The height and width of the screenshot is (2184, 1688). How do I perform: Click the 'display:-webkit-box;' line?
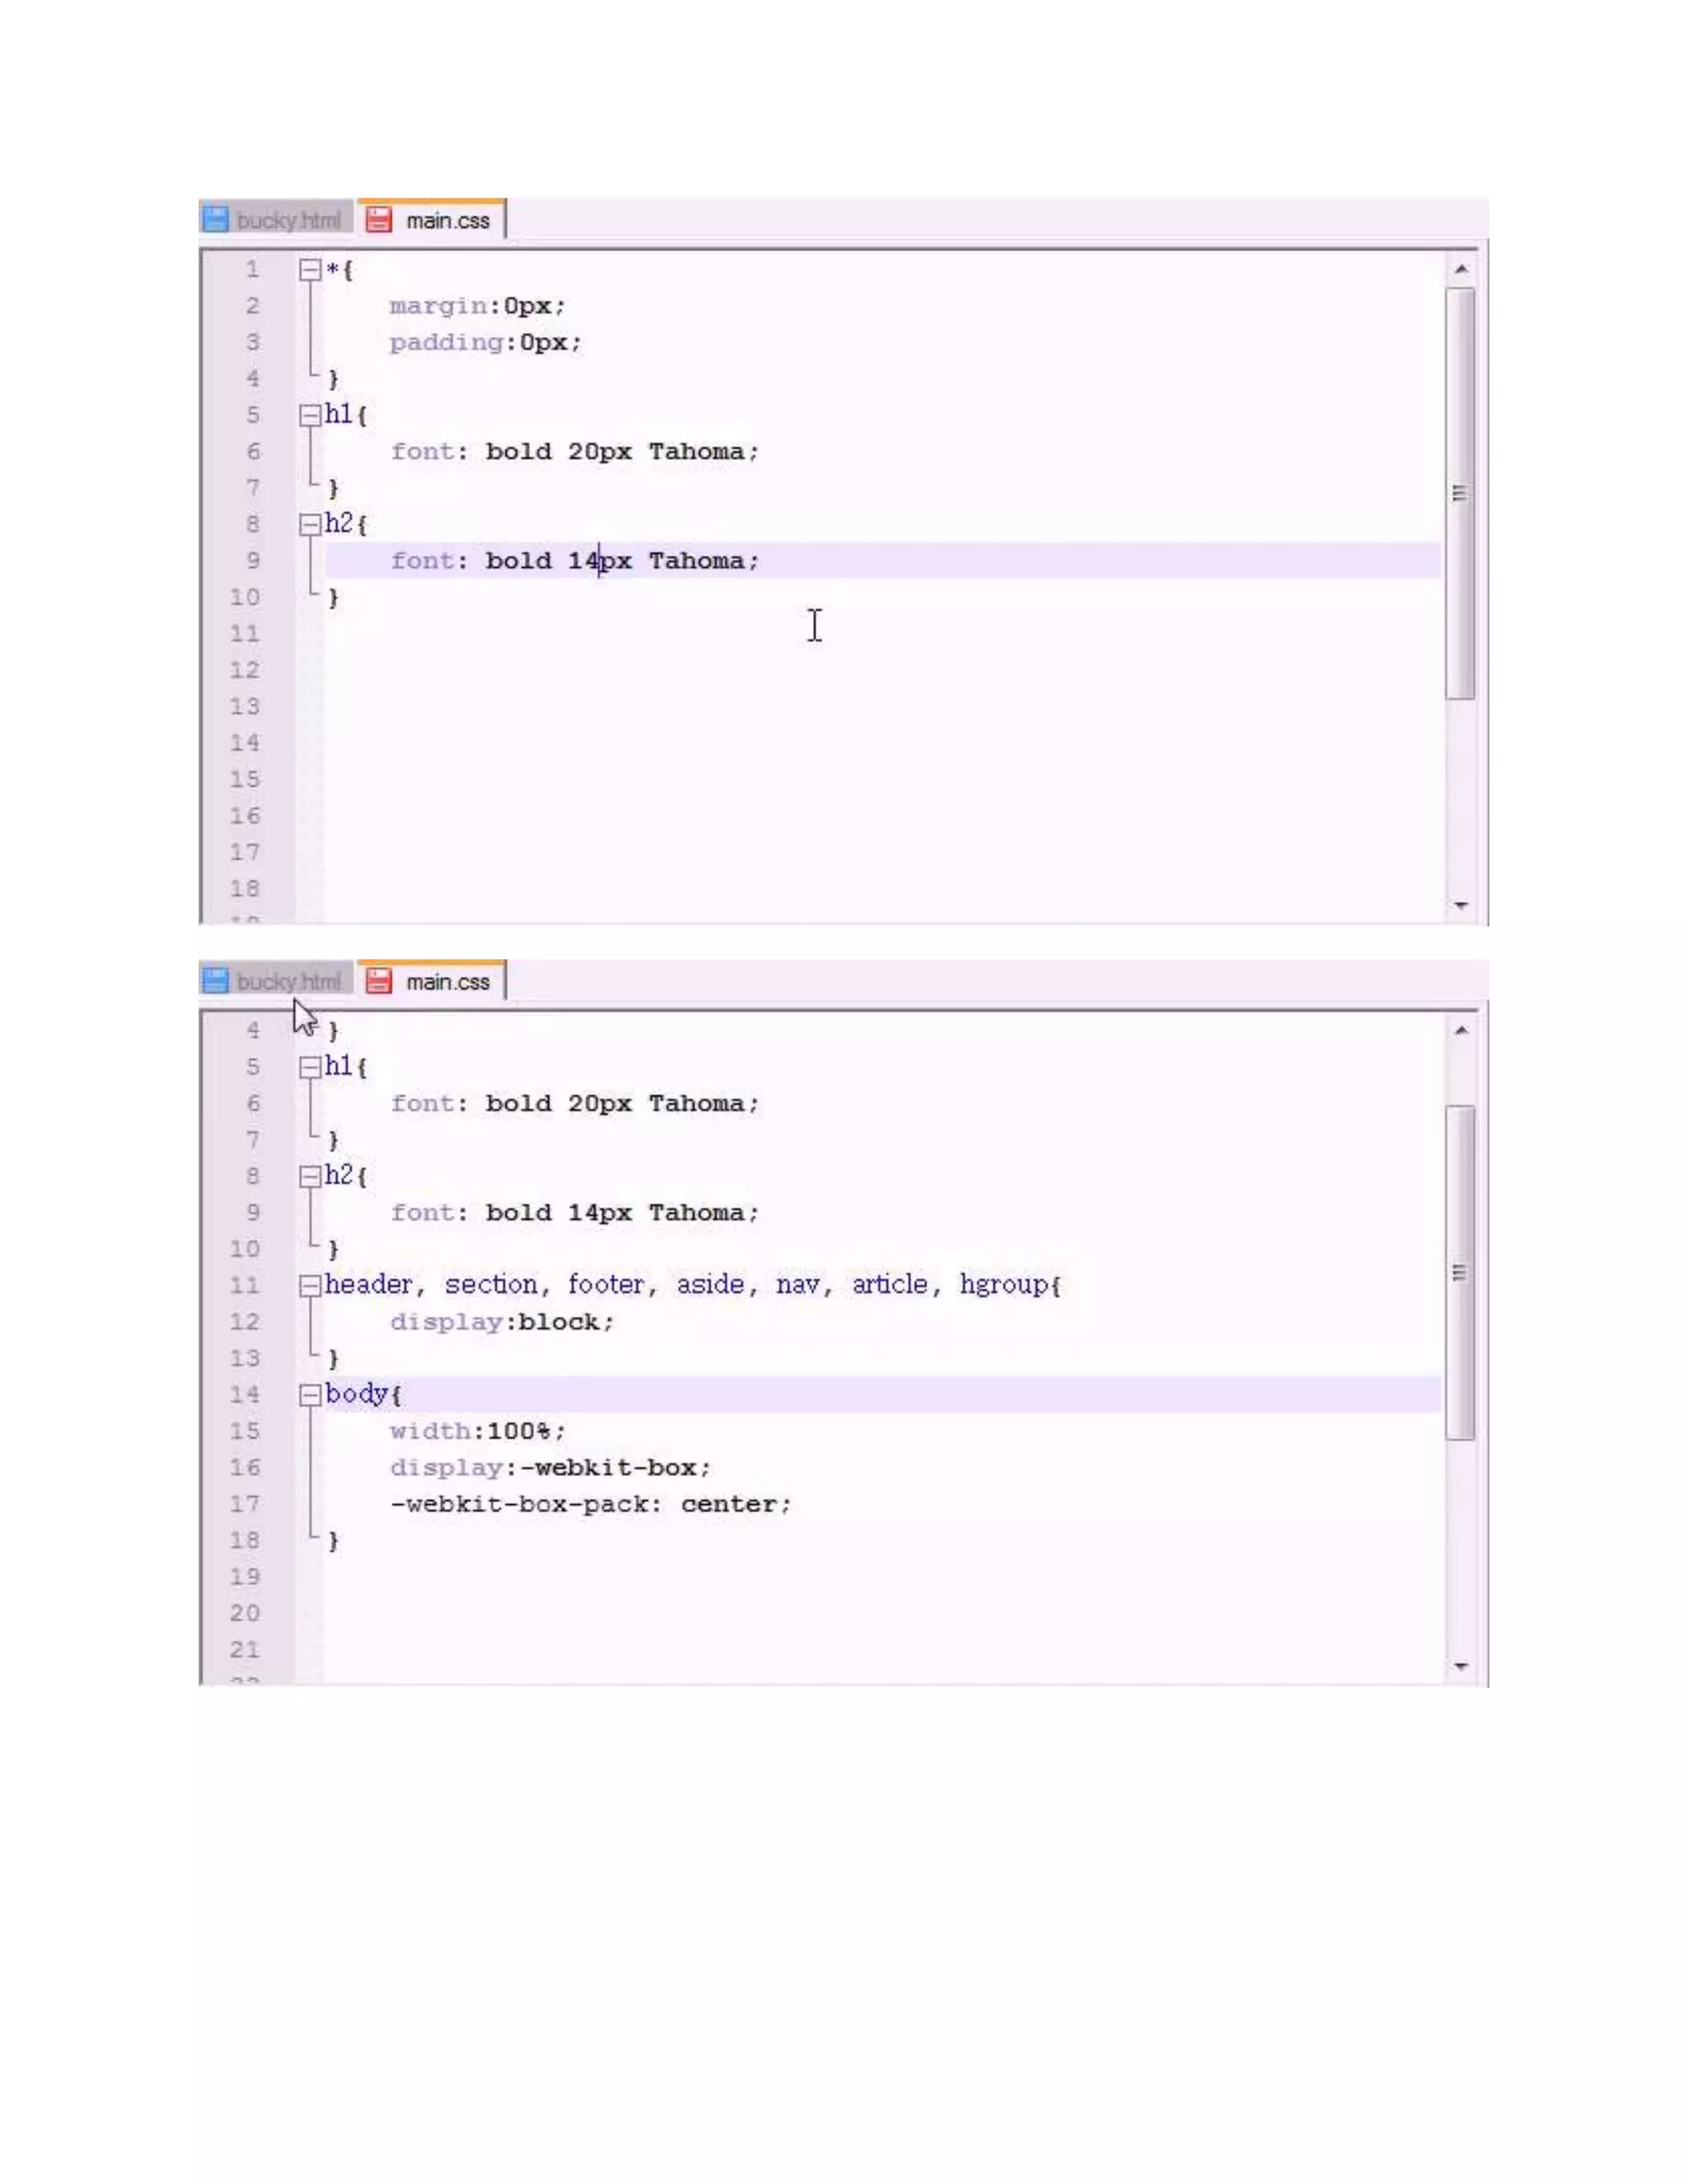(550, 1468)
